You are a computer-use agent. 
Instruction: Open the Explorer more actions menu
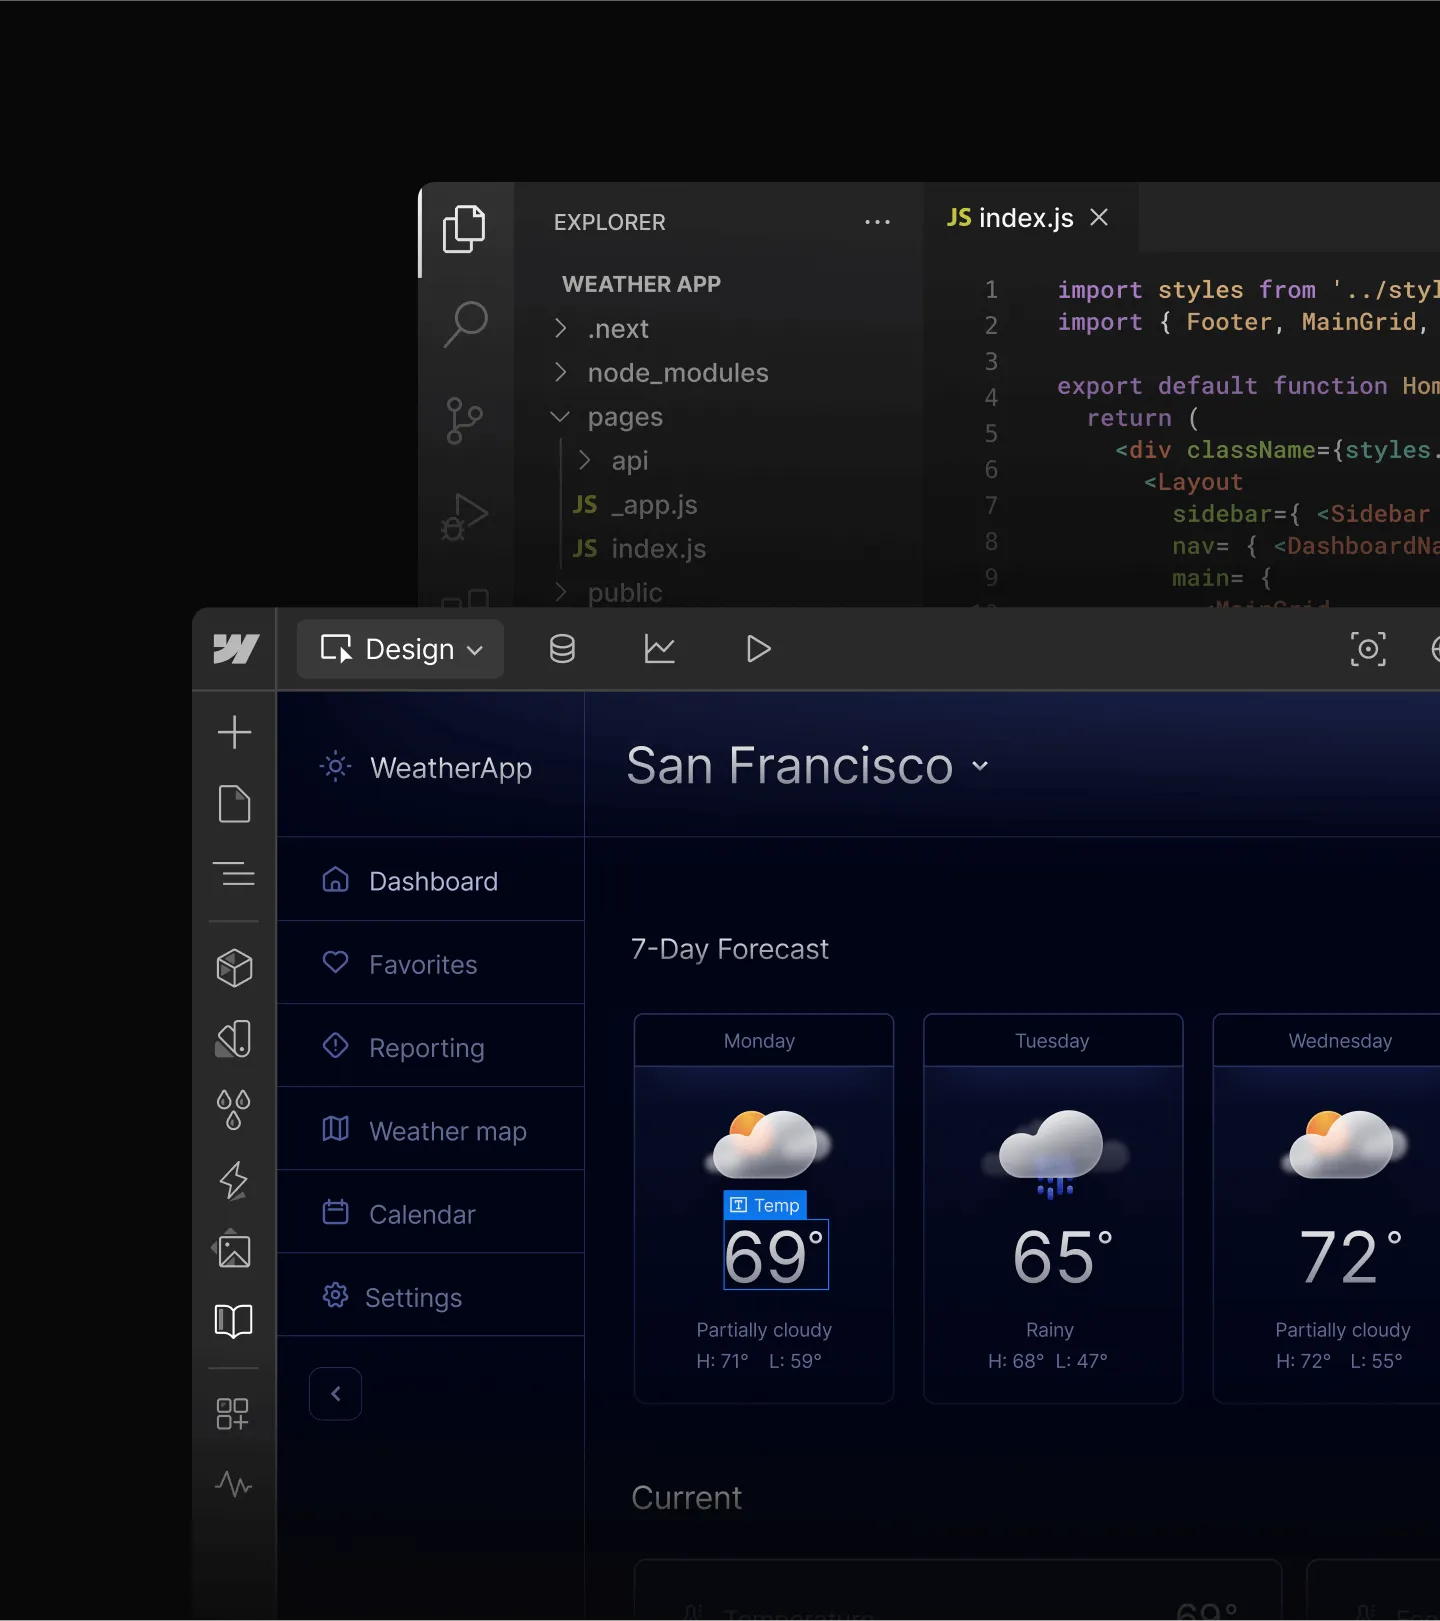[x=877, y=222]
